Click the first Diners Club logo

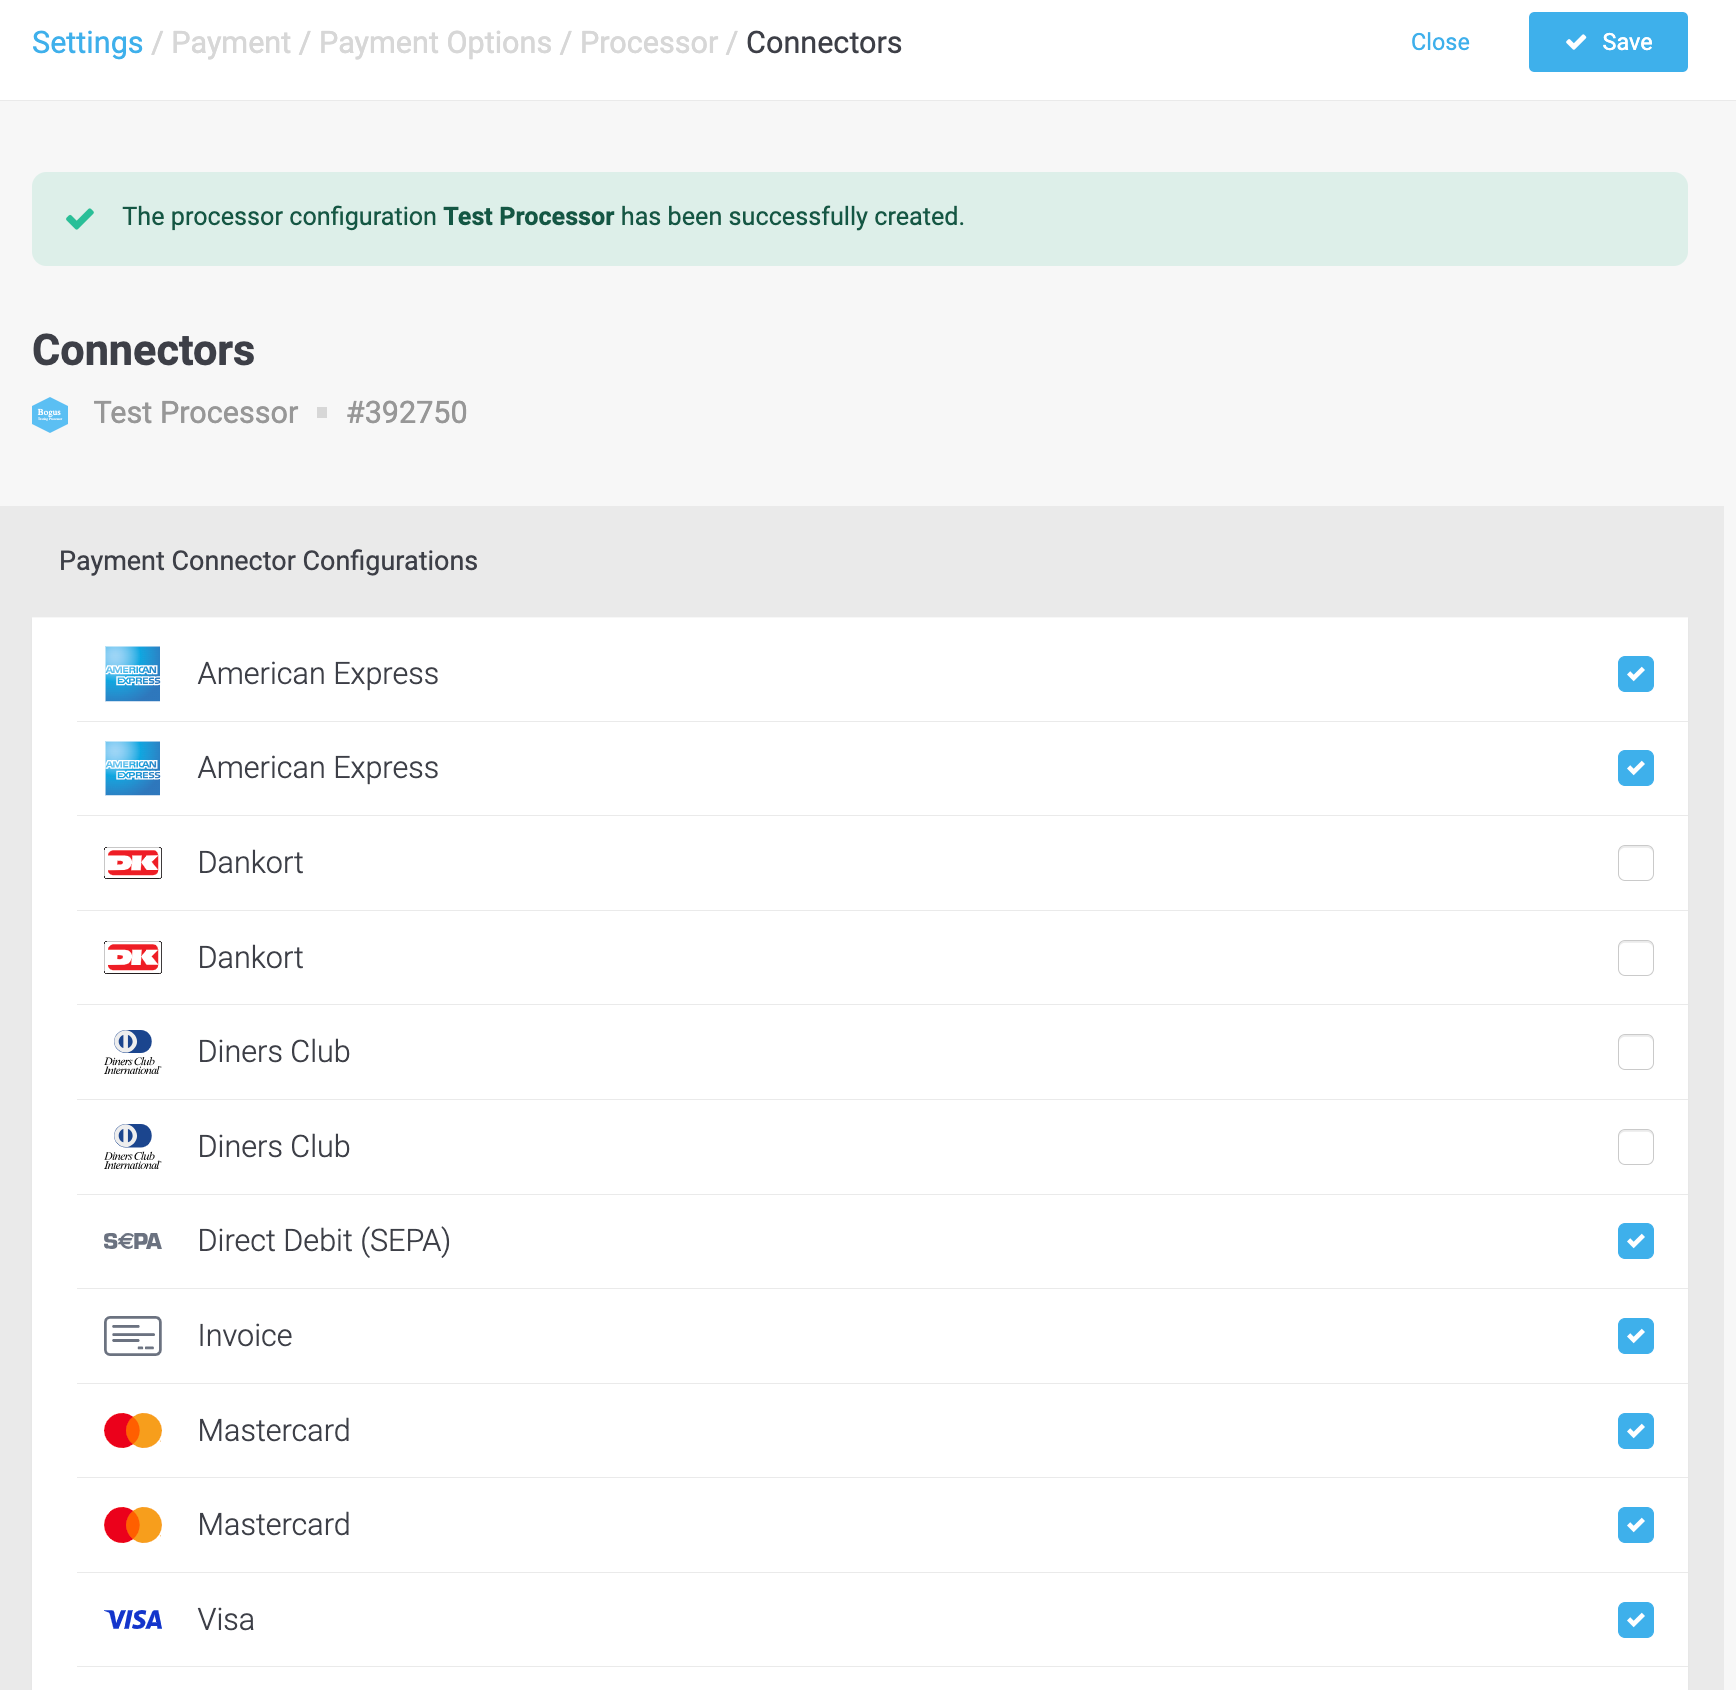(132, 1052)
